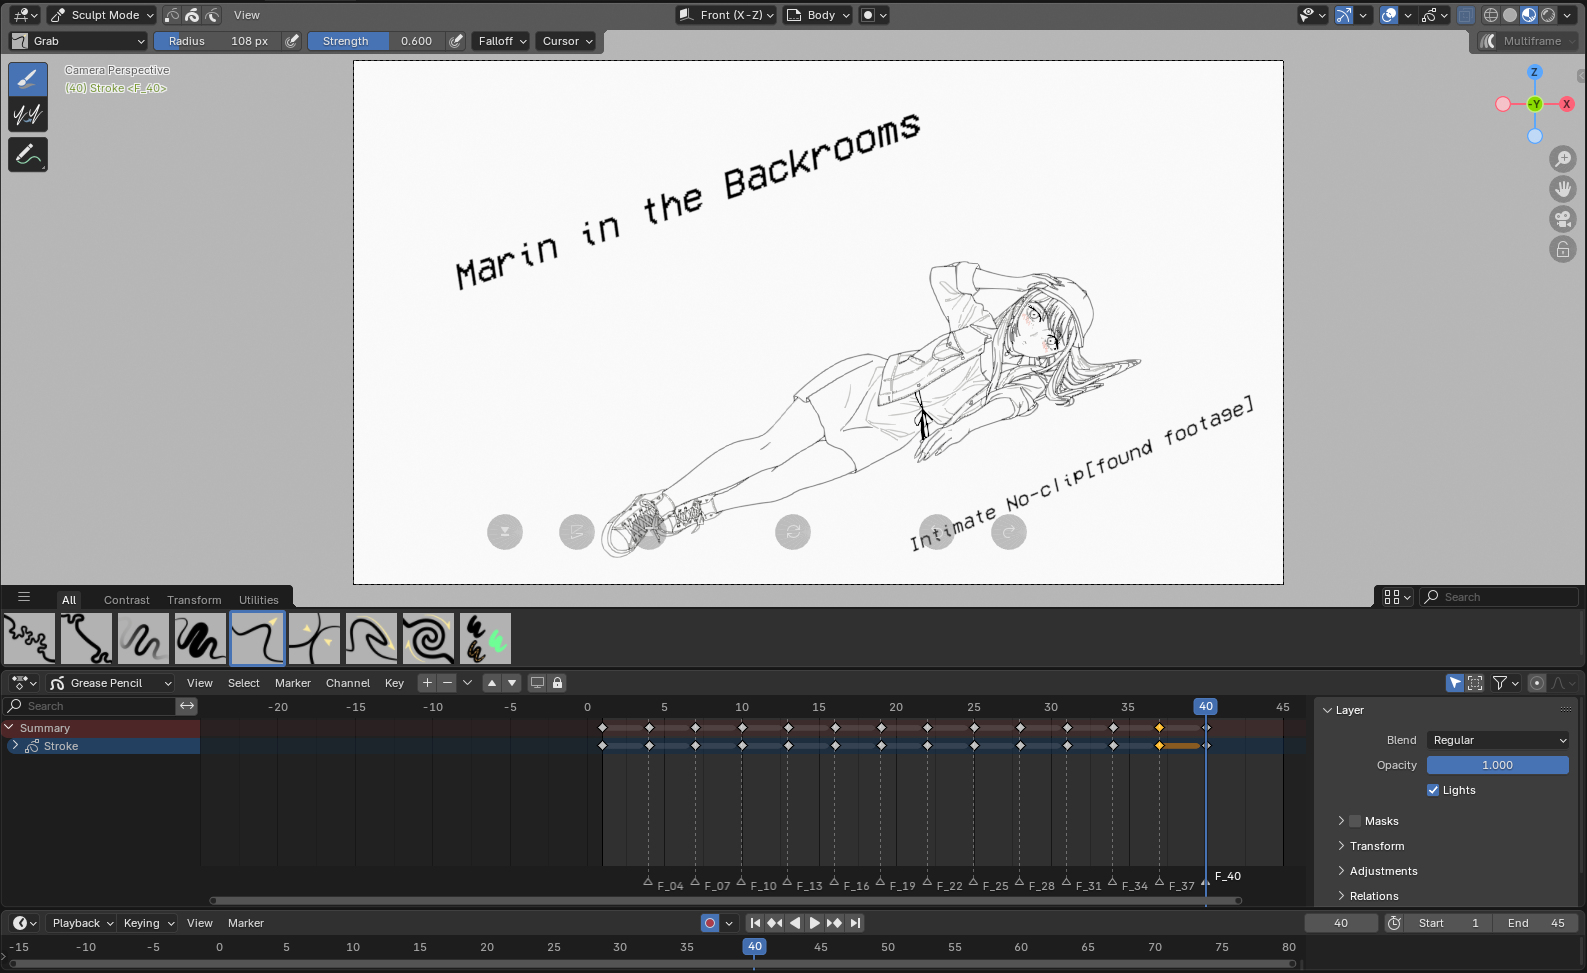This screenshot has height=973, width=1587.
Task: Enable strength pen pressure icon
Action: coord(456,41)
